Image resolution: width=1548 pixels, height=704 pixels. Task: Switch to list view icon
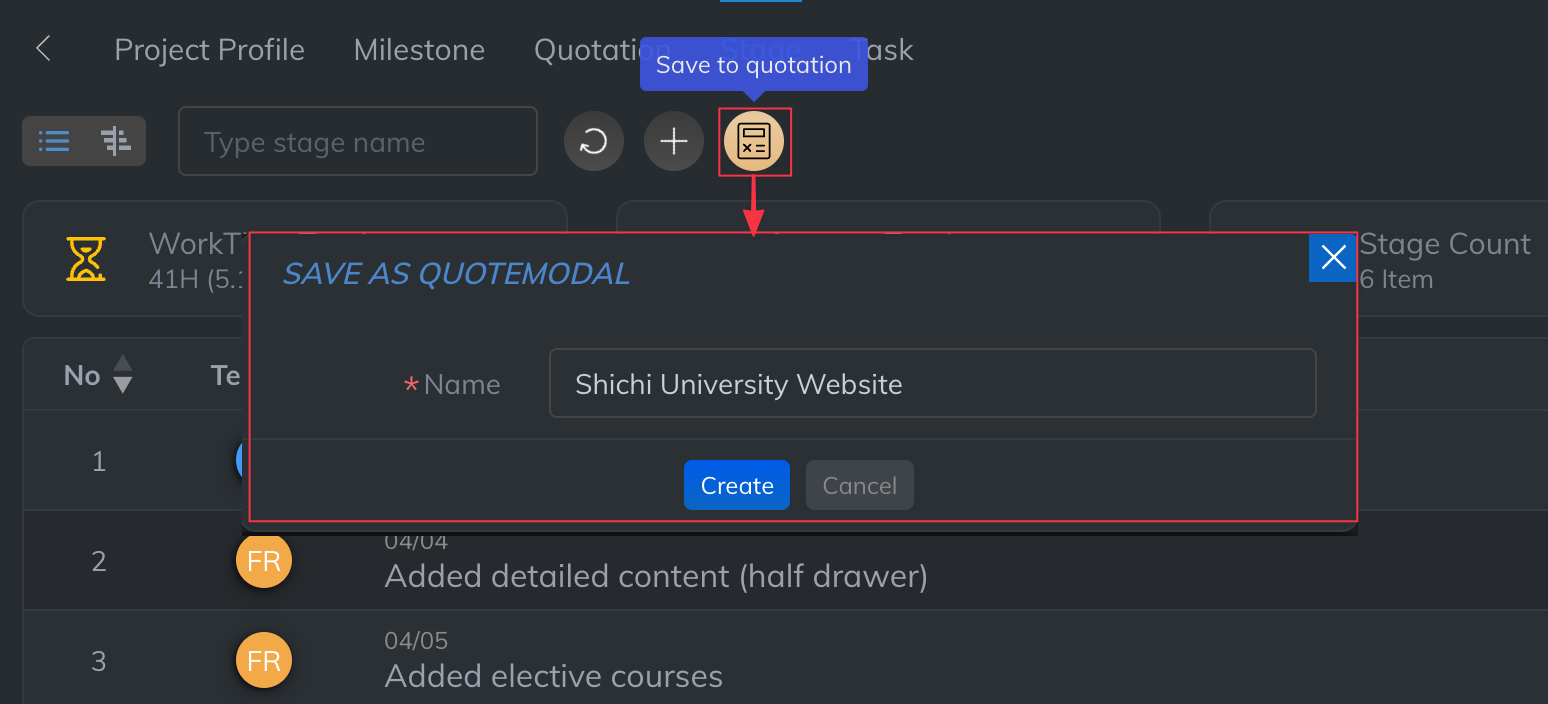54,141
